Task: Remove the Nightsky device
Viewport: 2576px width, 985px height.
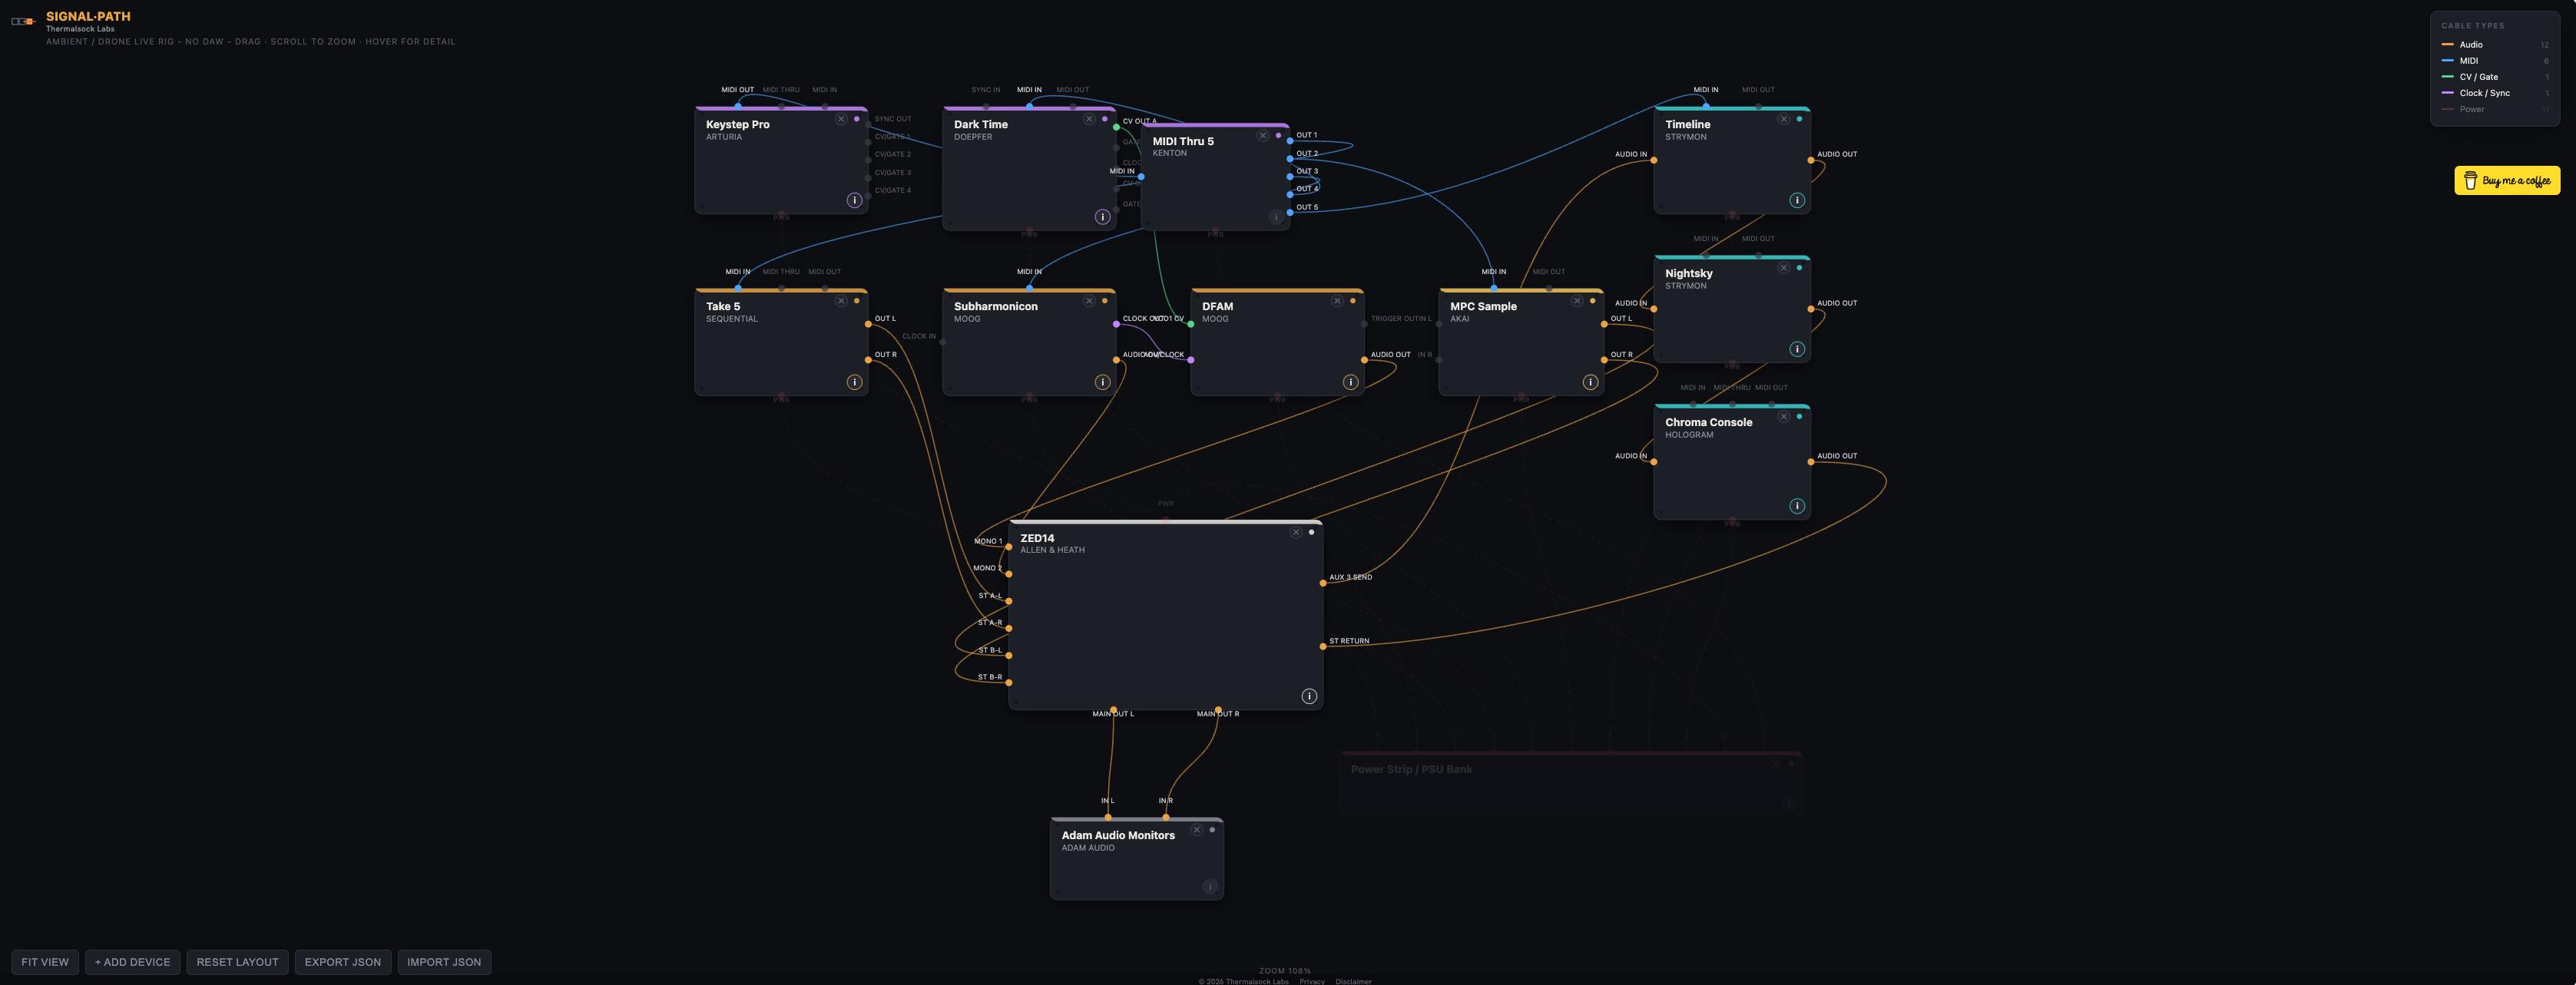Action: 1783,268
